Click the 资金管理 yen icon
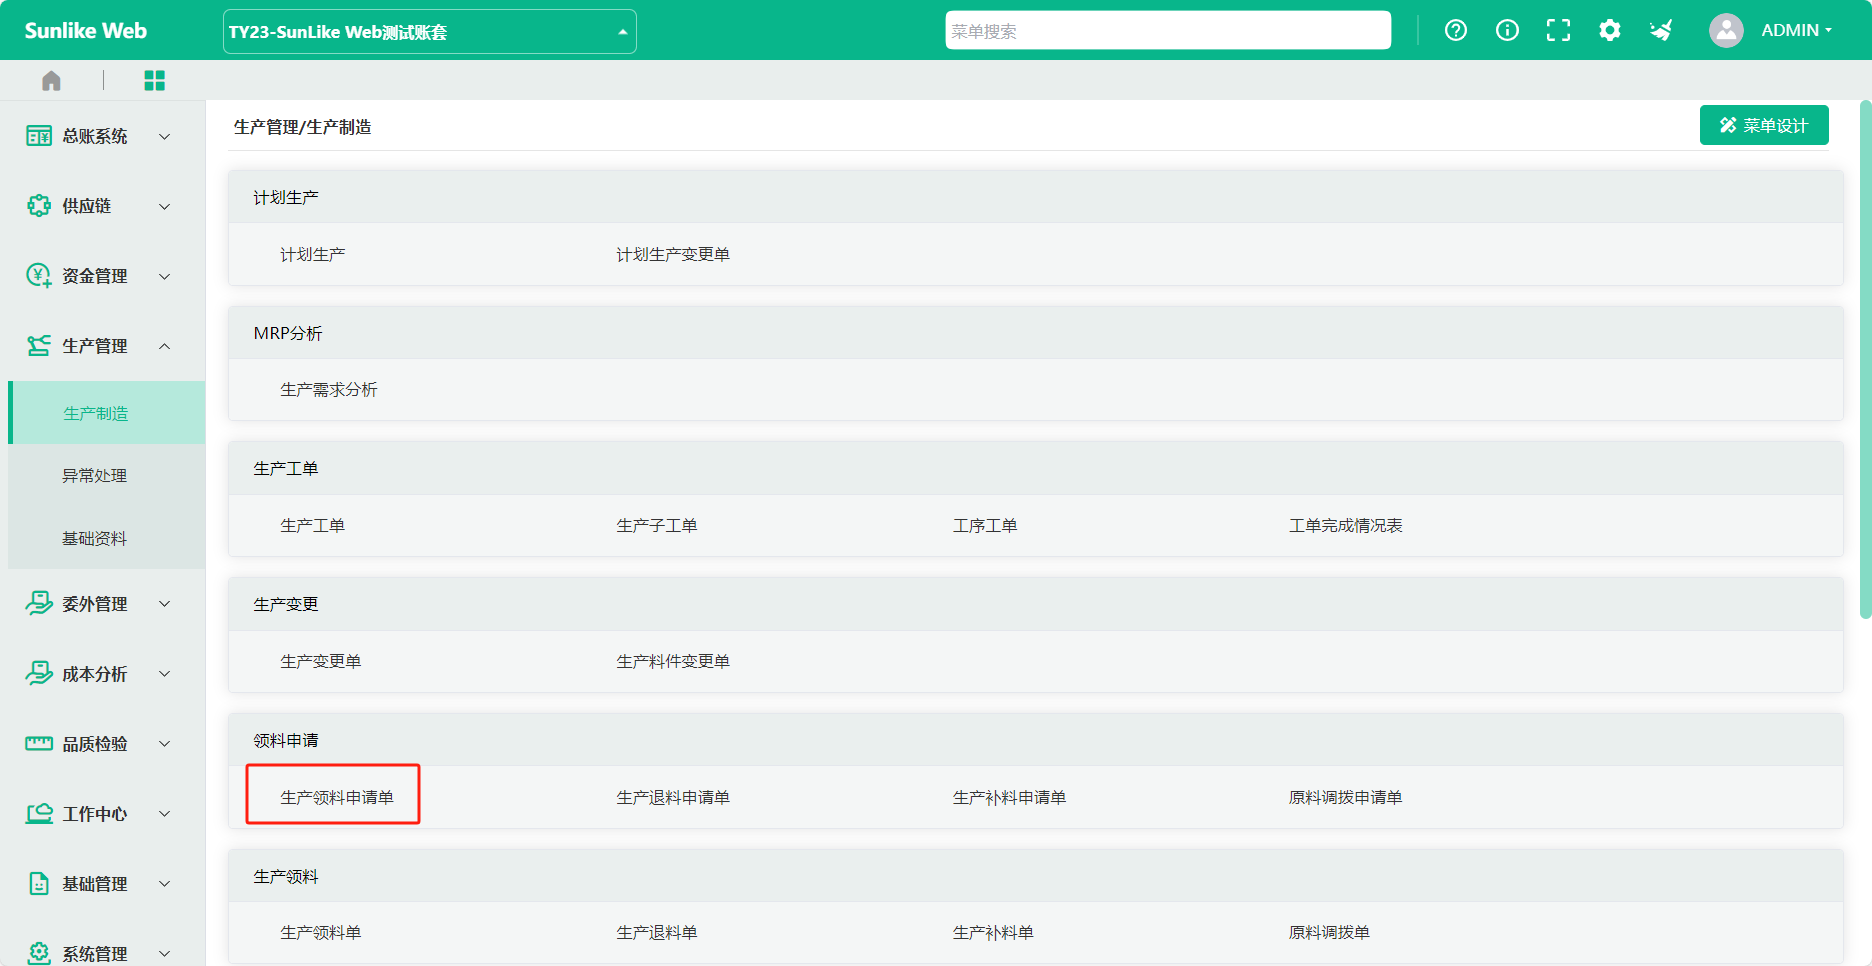1872x966 pixels. tap(39, 276)
